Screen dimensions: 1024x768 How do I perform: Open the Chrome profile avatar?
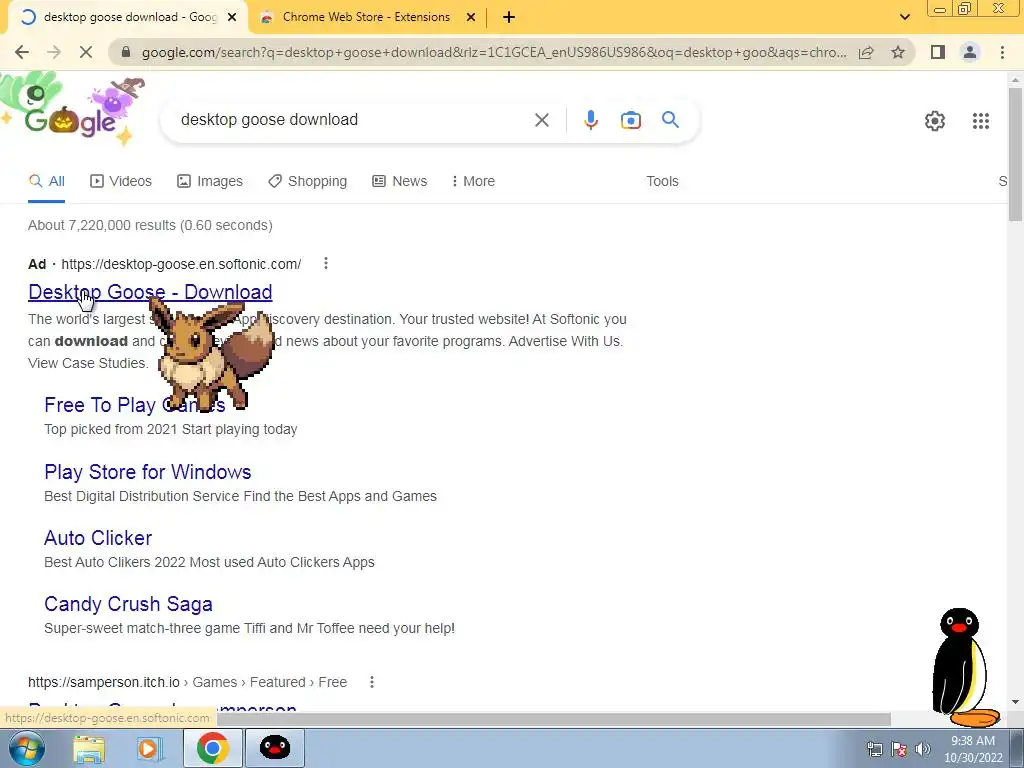point(970,52)
